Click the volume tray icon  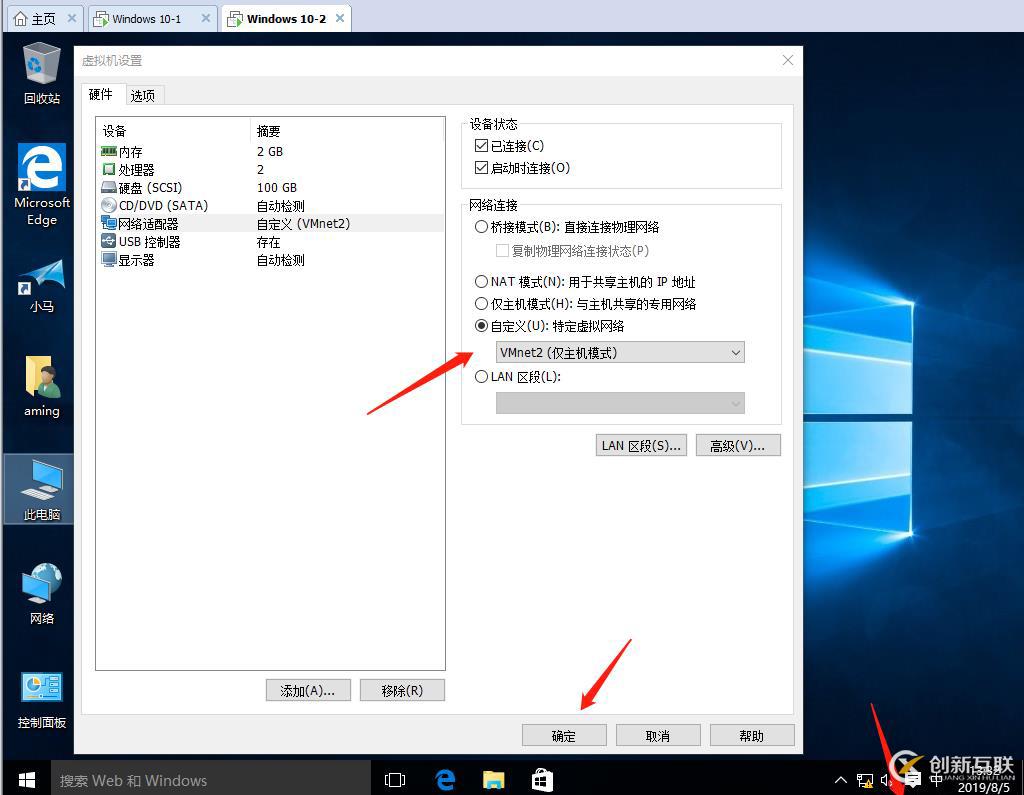pos(886,780)
